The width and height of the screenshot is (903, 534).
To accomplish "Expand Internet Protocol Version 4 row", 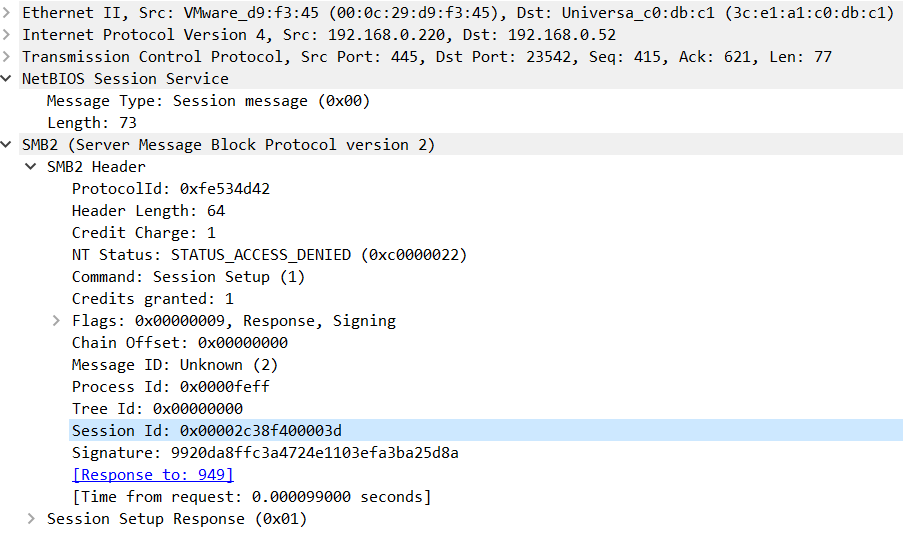I will 6,35.
